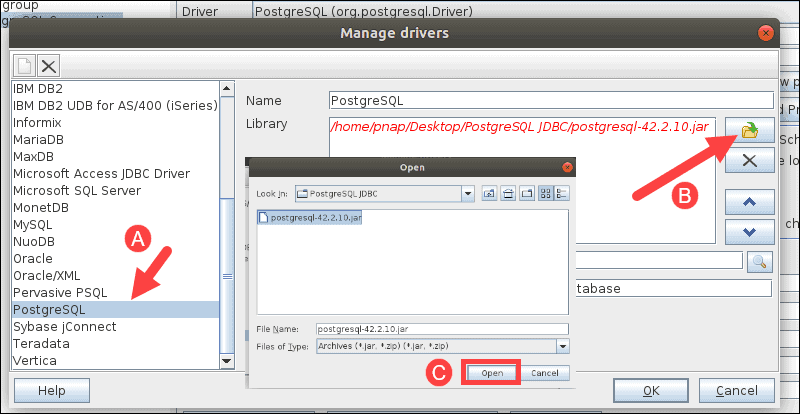Close the Open file dialog
Screen dimensions: 800x414
tap(566, 167)
